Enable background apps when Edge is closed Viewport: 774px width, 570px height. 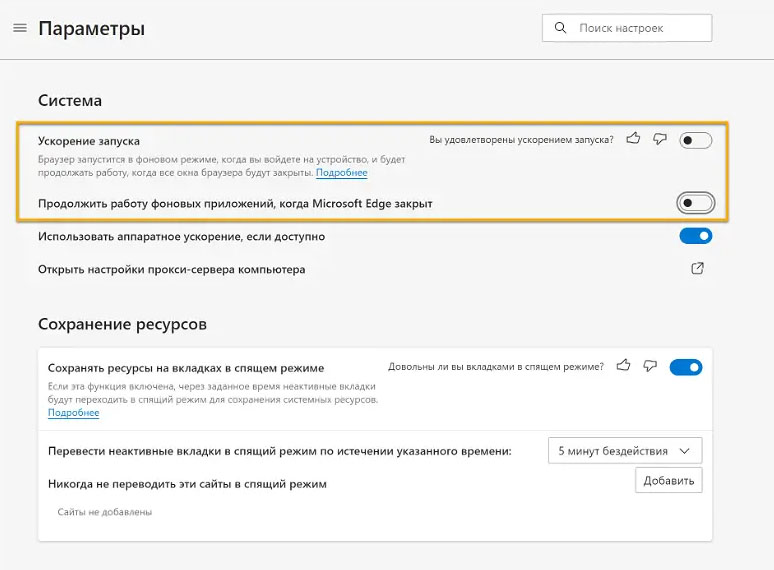click(x=696, y=203)
